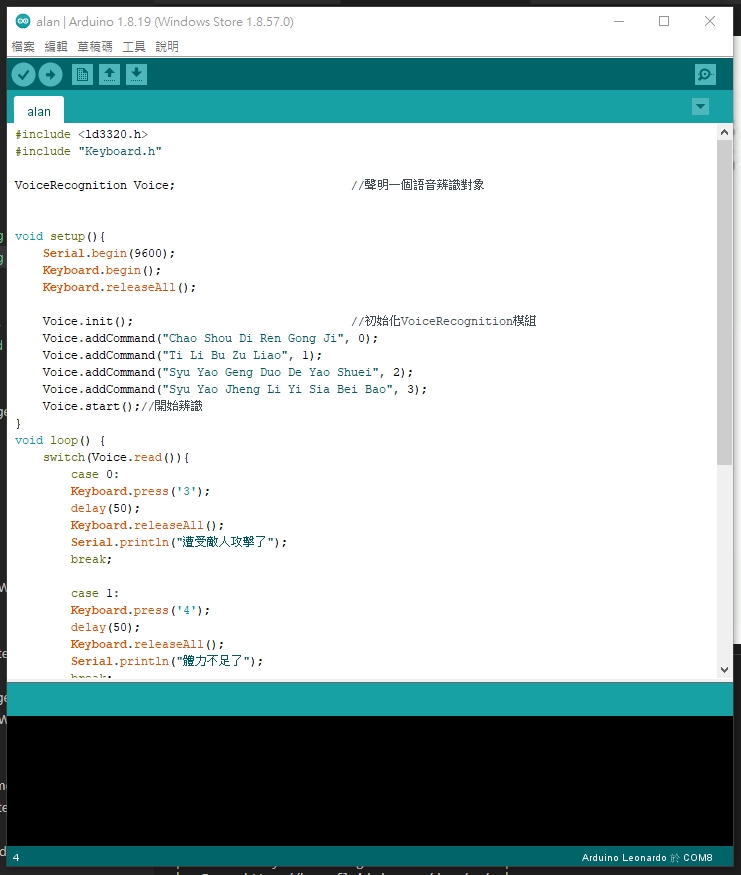Image resolution: width=741 pixels, height=875 pixels.
Task: Click the 'case 0:' line
Action: [x=95, y=474]
